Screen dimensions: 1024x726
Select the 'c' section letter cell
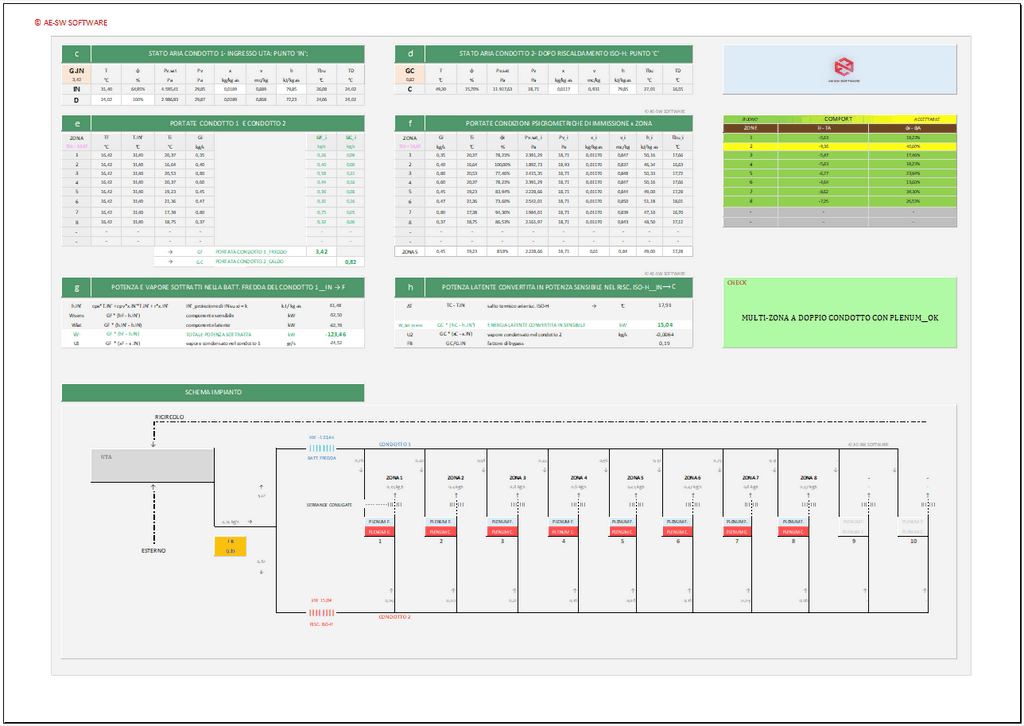pos(76,53)
